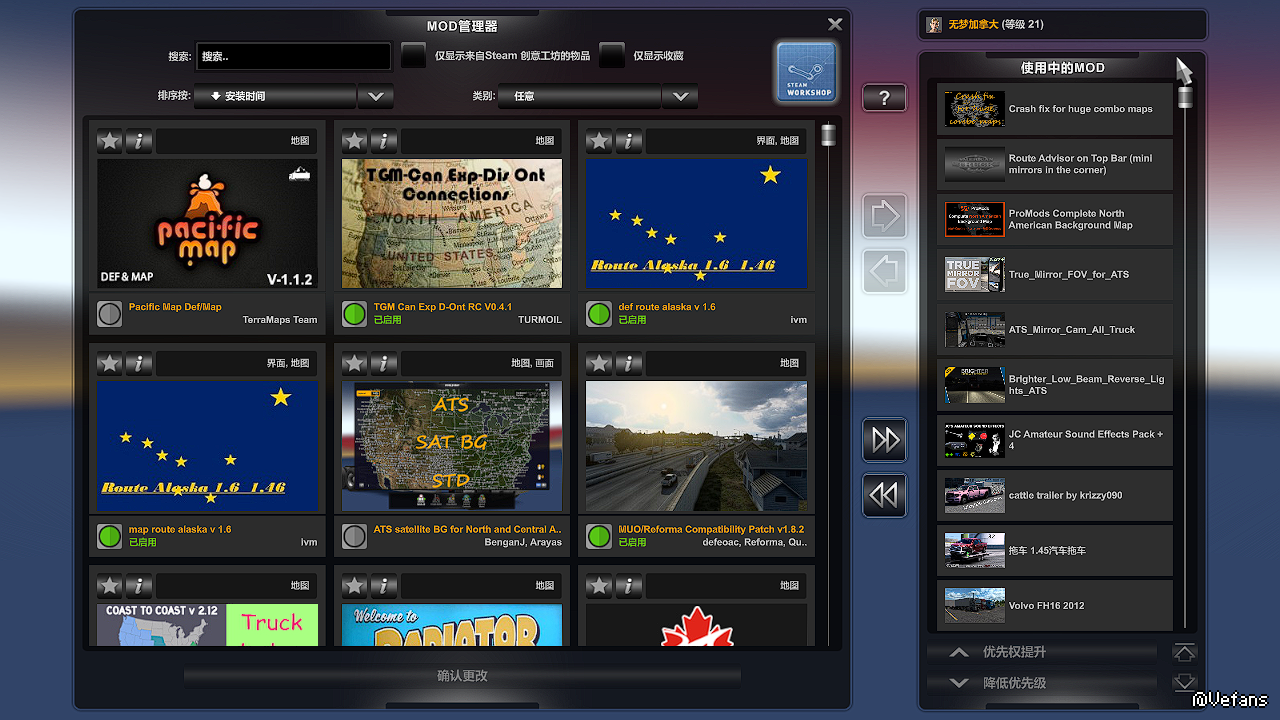Viewport: 1280px width, 720px height.
Task: Favorite the Coast to Coast v 2.12 card
Action: coord(110,585)
